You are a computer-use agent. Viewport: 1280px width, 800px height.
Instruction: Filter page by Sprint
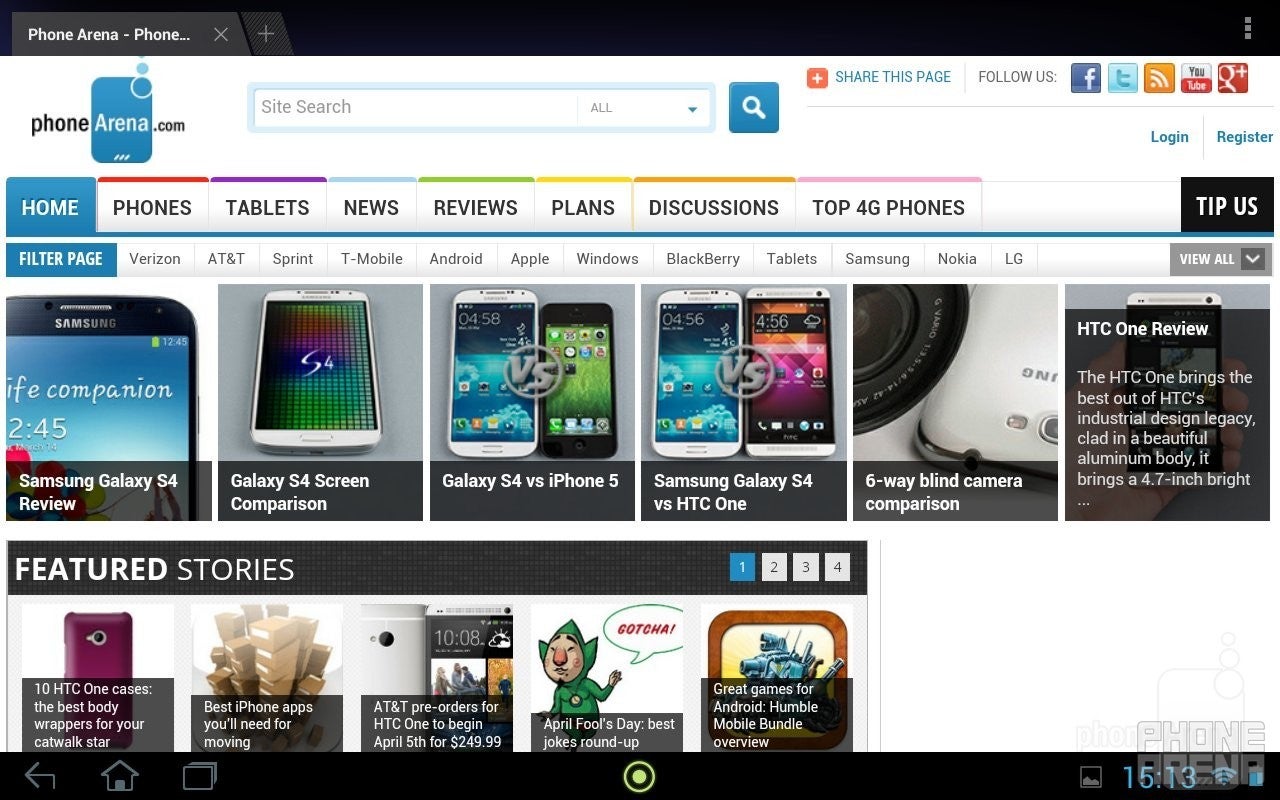(293, 259)
